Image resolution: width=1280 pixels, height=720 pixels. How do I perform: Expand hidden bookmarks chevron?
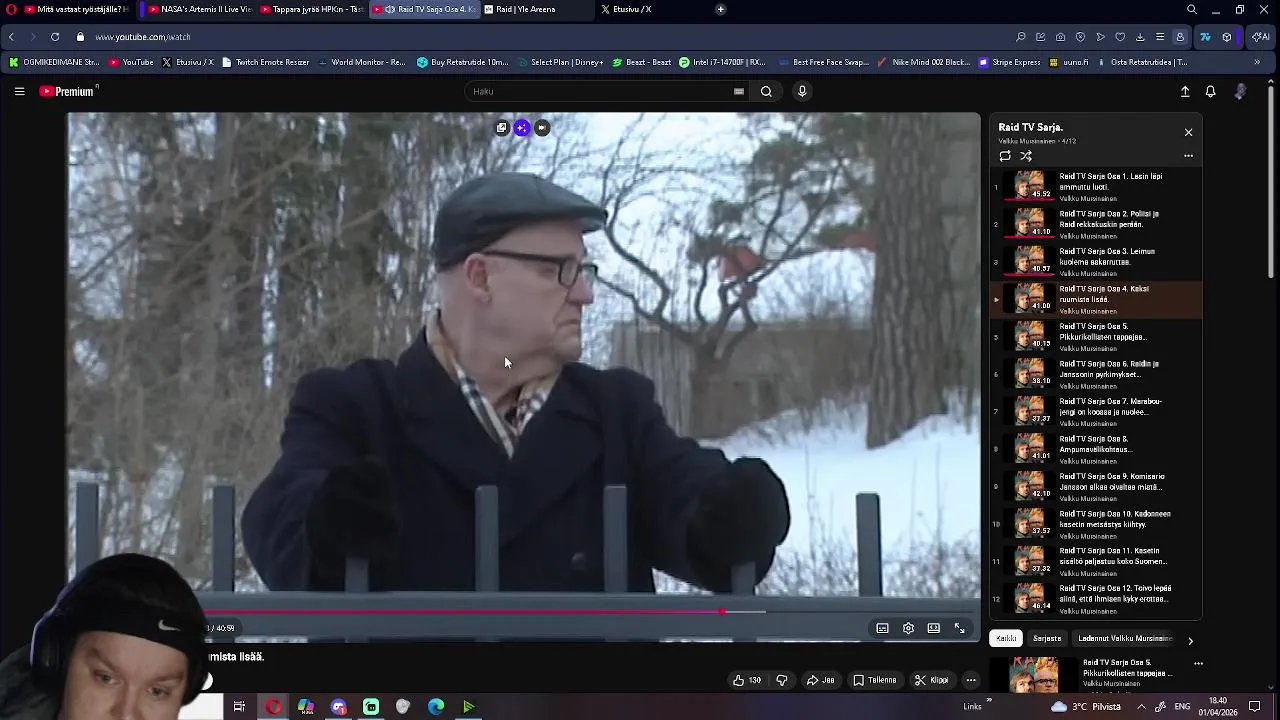click(1257, 62)
